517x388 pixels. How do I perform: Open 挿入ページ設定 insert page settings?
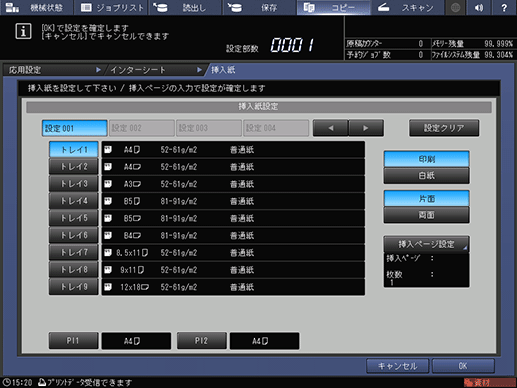pyautogui.click(x=426, y=244)
